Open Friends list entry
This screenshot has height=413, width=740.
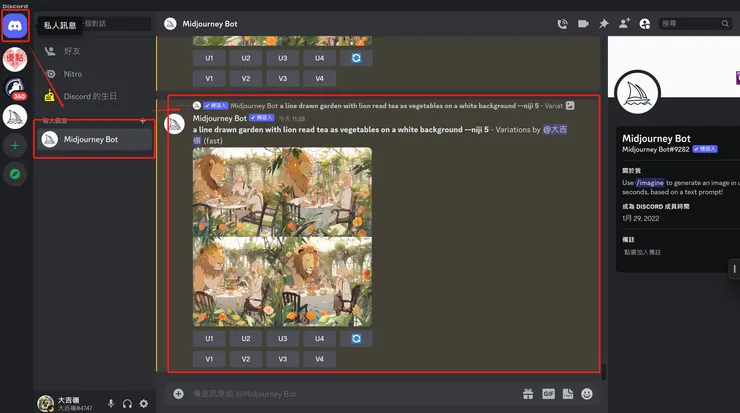tap(93, 51)
